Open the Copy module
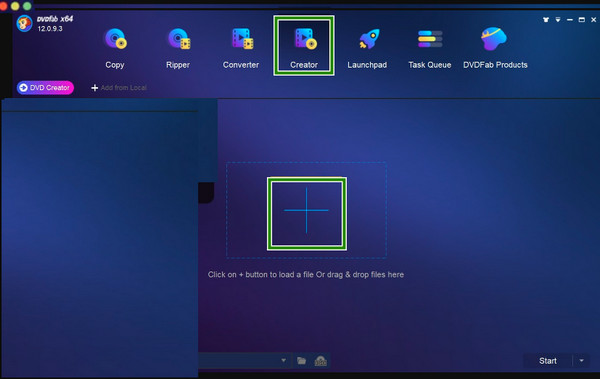Viewport: 600px width, 379px height. [115, 48]
